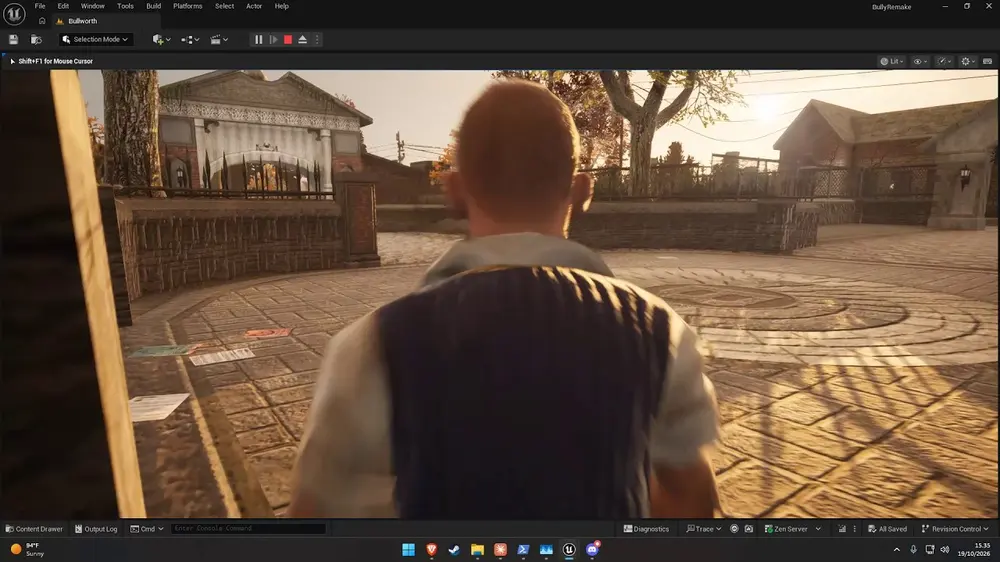
Task: Open the Blueprints dropdown in toolbar
Action: coord(190,40)
